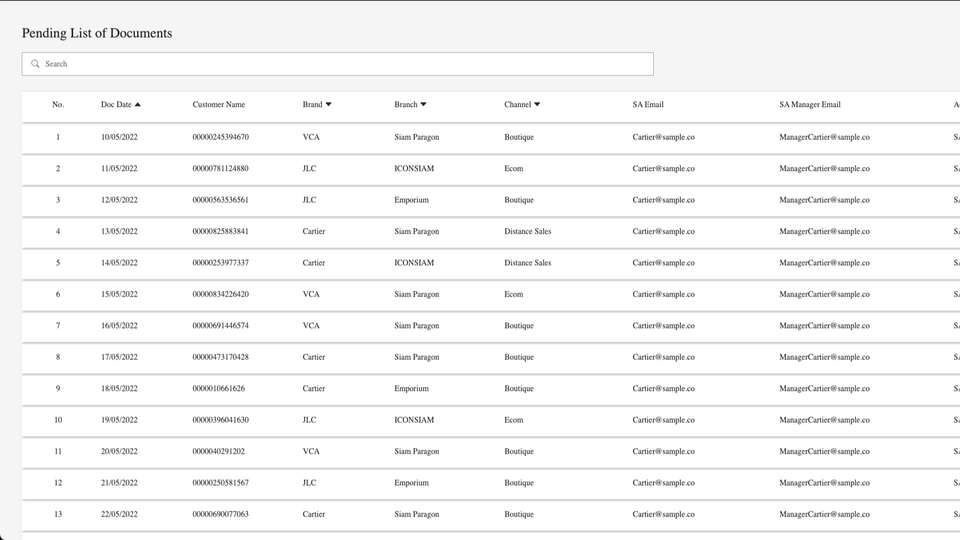Select customer 0000010661626
The width and height of the screenshot is (960, 540).
219,389
